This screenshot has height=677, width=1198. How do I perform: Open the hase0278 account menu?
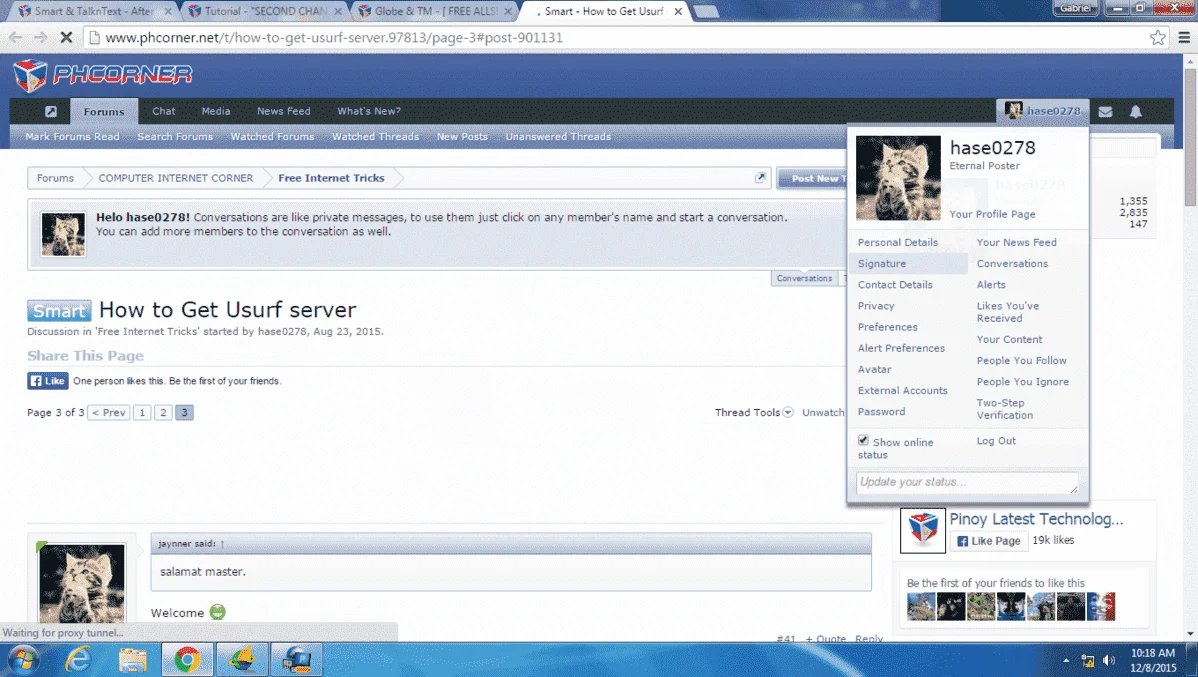(1042, 111)
